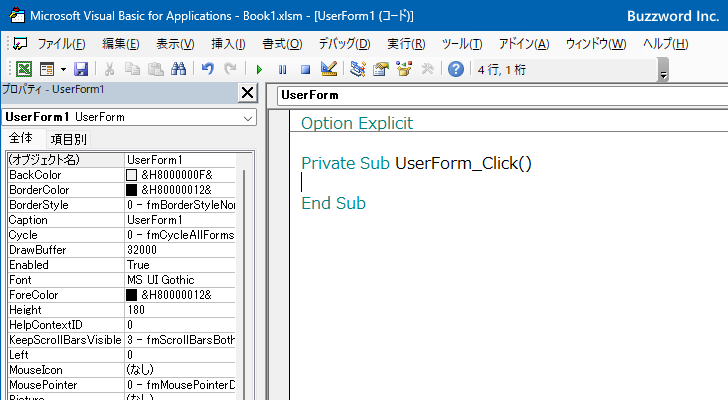Click the Insert UserForm toolbar icon
This screenshot has width=728, height=400.
click(47, 69)
